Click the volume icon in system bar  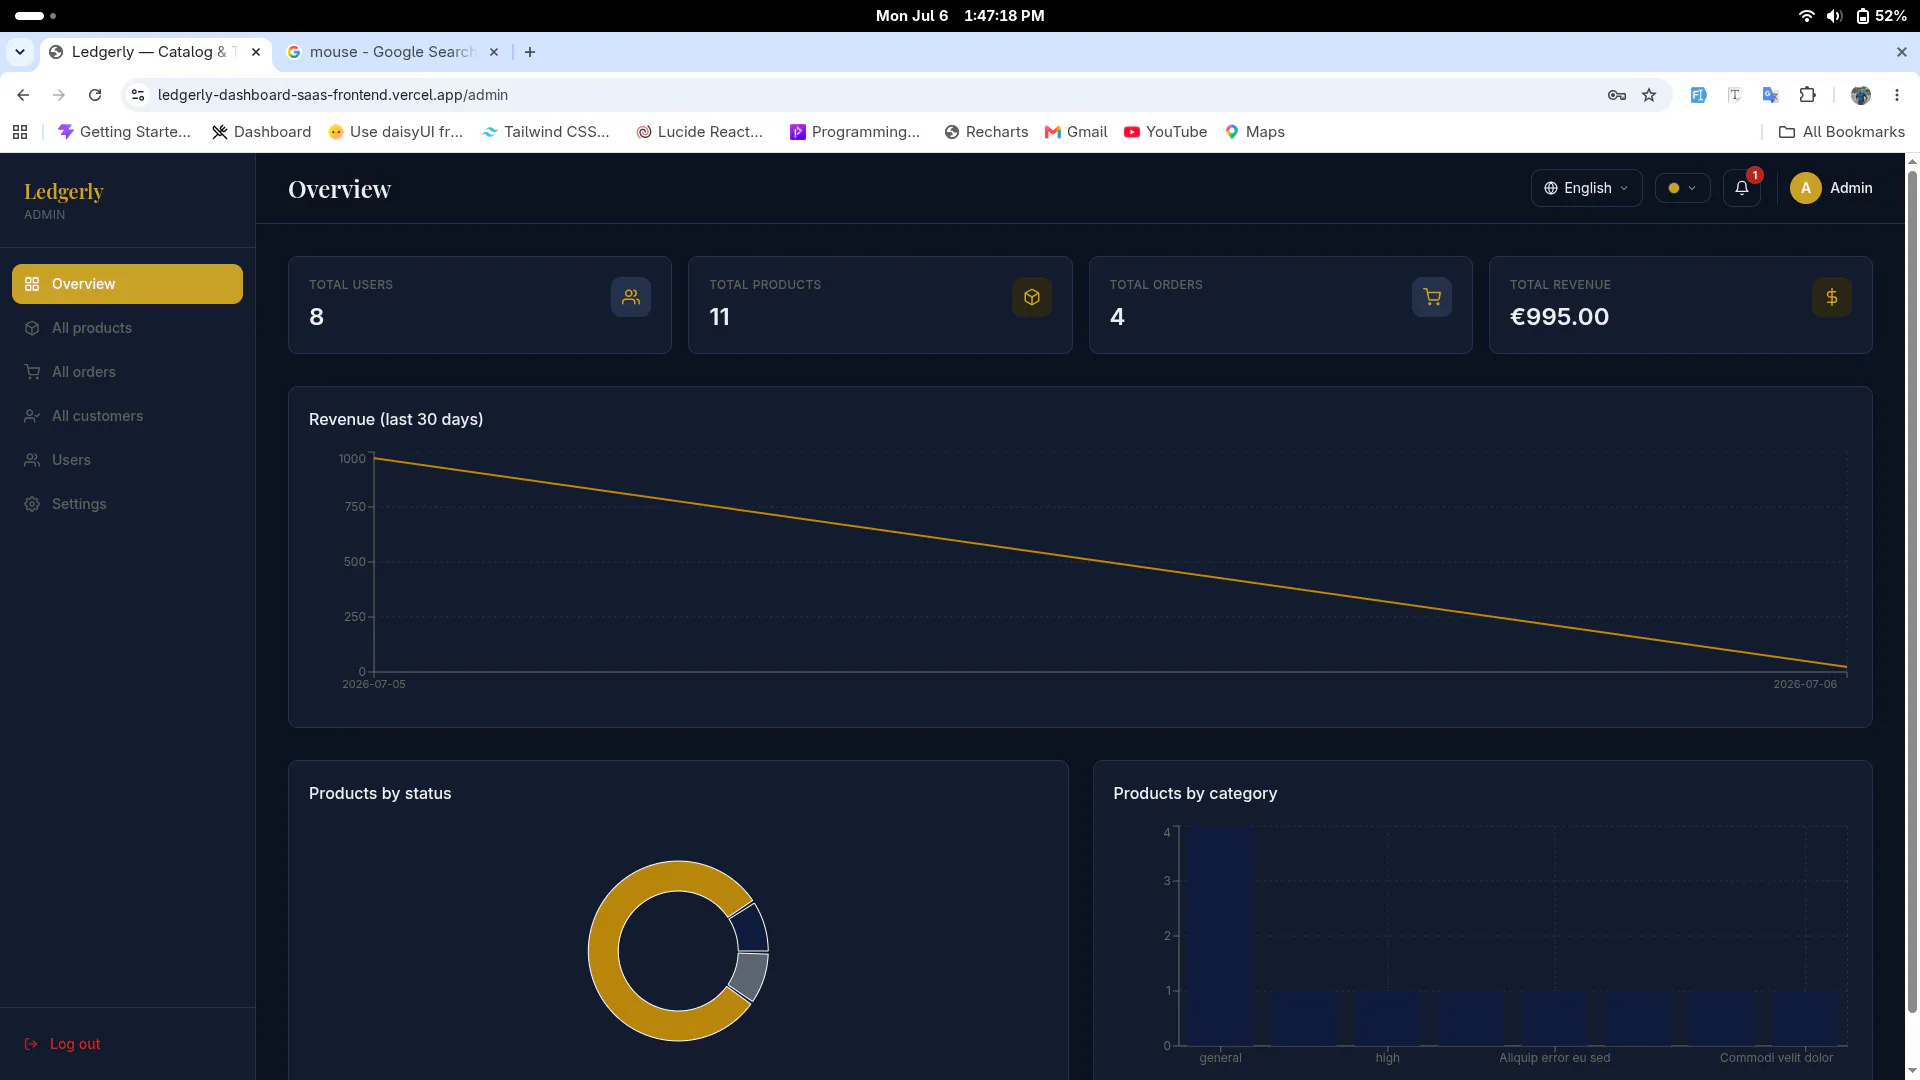pyautogui.click(x=1834, y=16)
